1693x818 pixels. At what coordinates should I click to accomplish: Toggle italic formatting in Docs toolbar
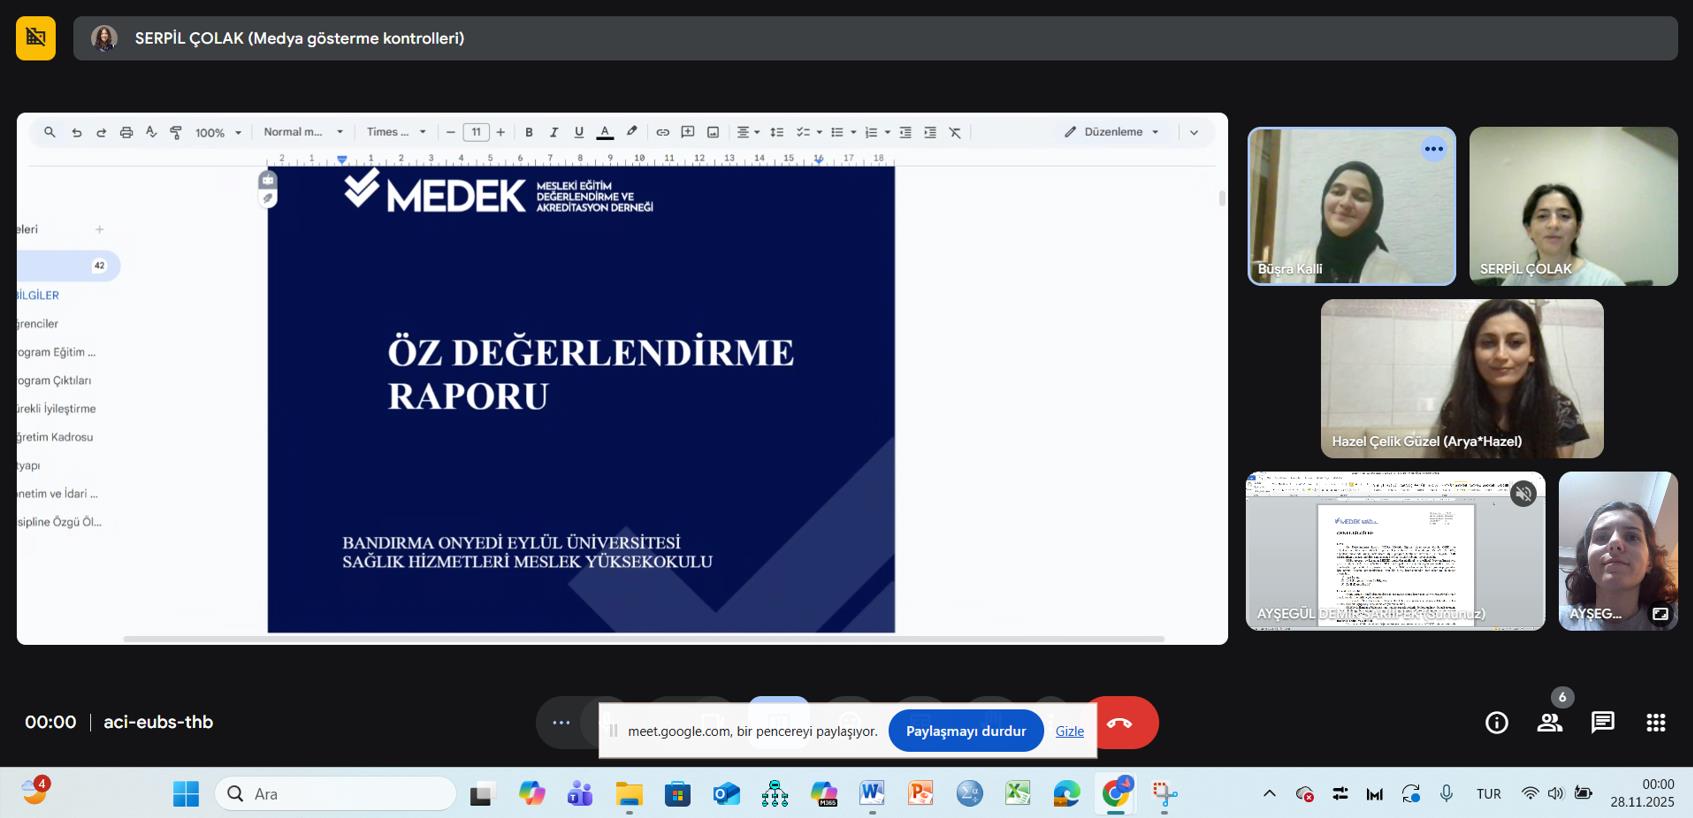553,132
